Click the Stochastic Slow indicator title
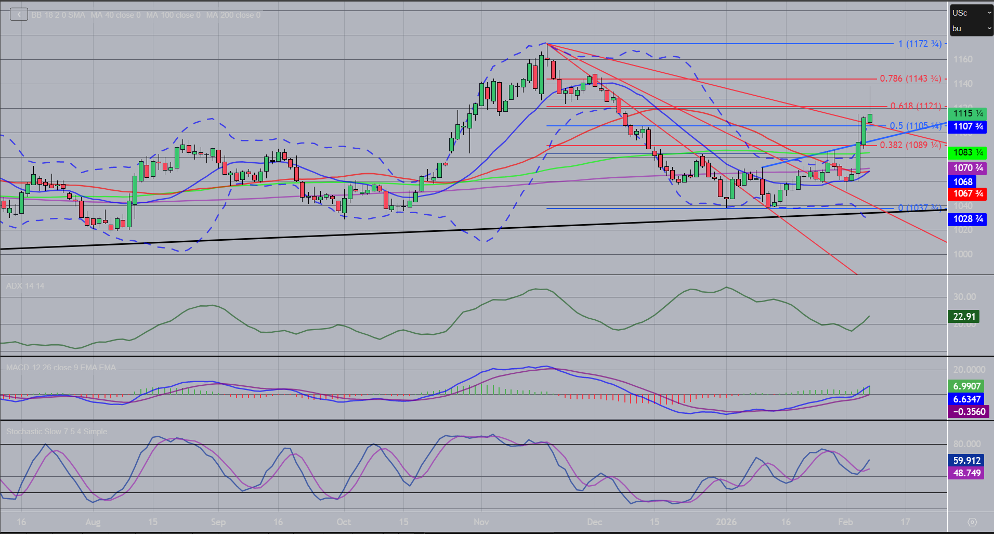 tap(56, 431)
